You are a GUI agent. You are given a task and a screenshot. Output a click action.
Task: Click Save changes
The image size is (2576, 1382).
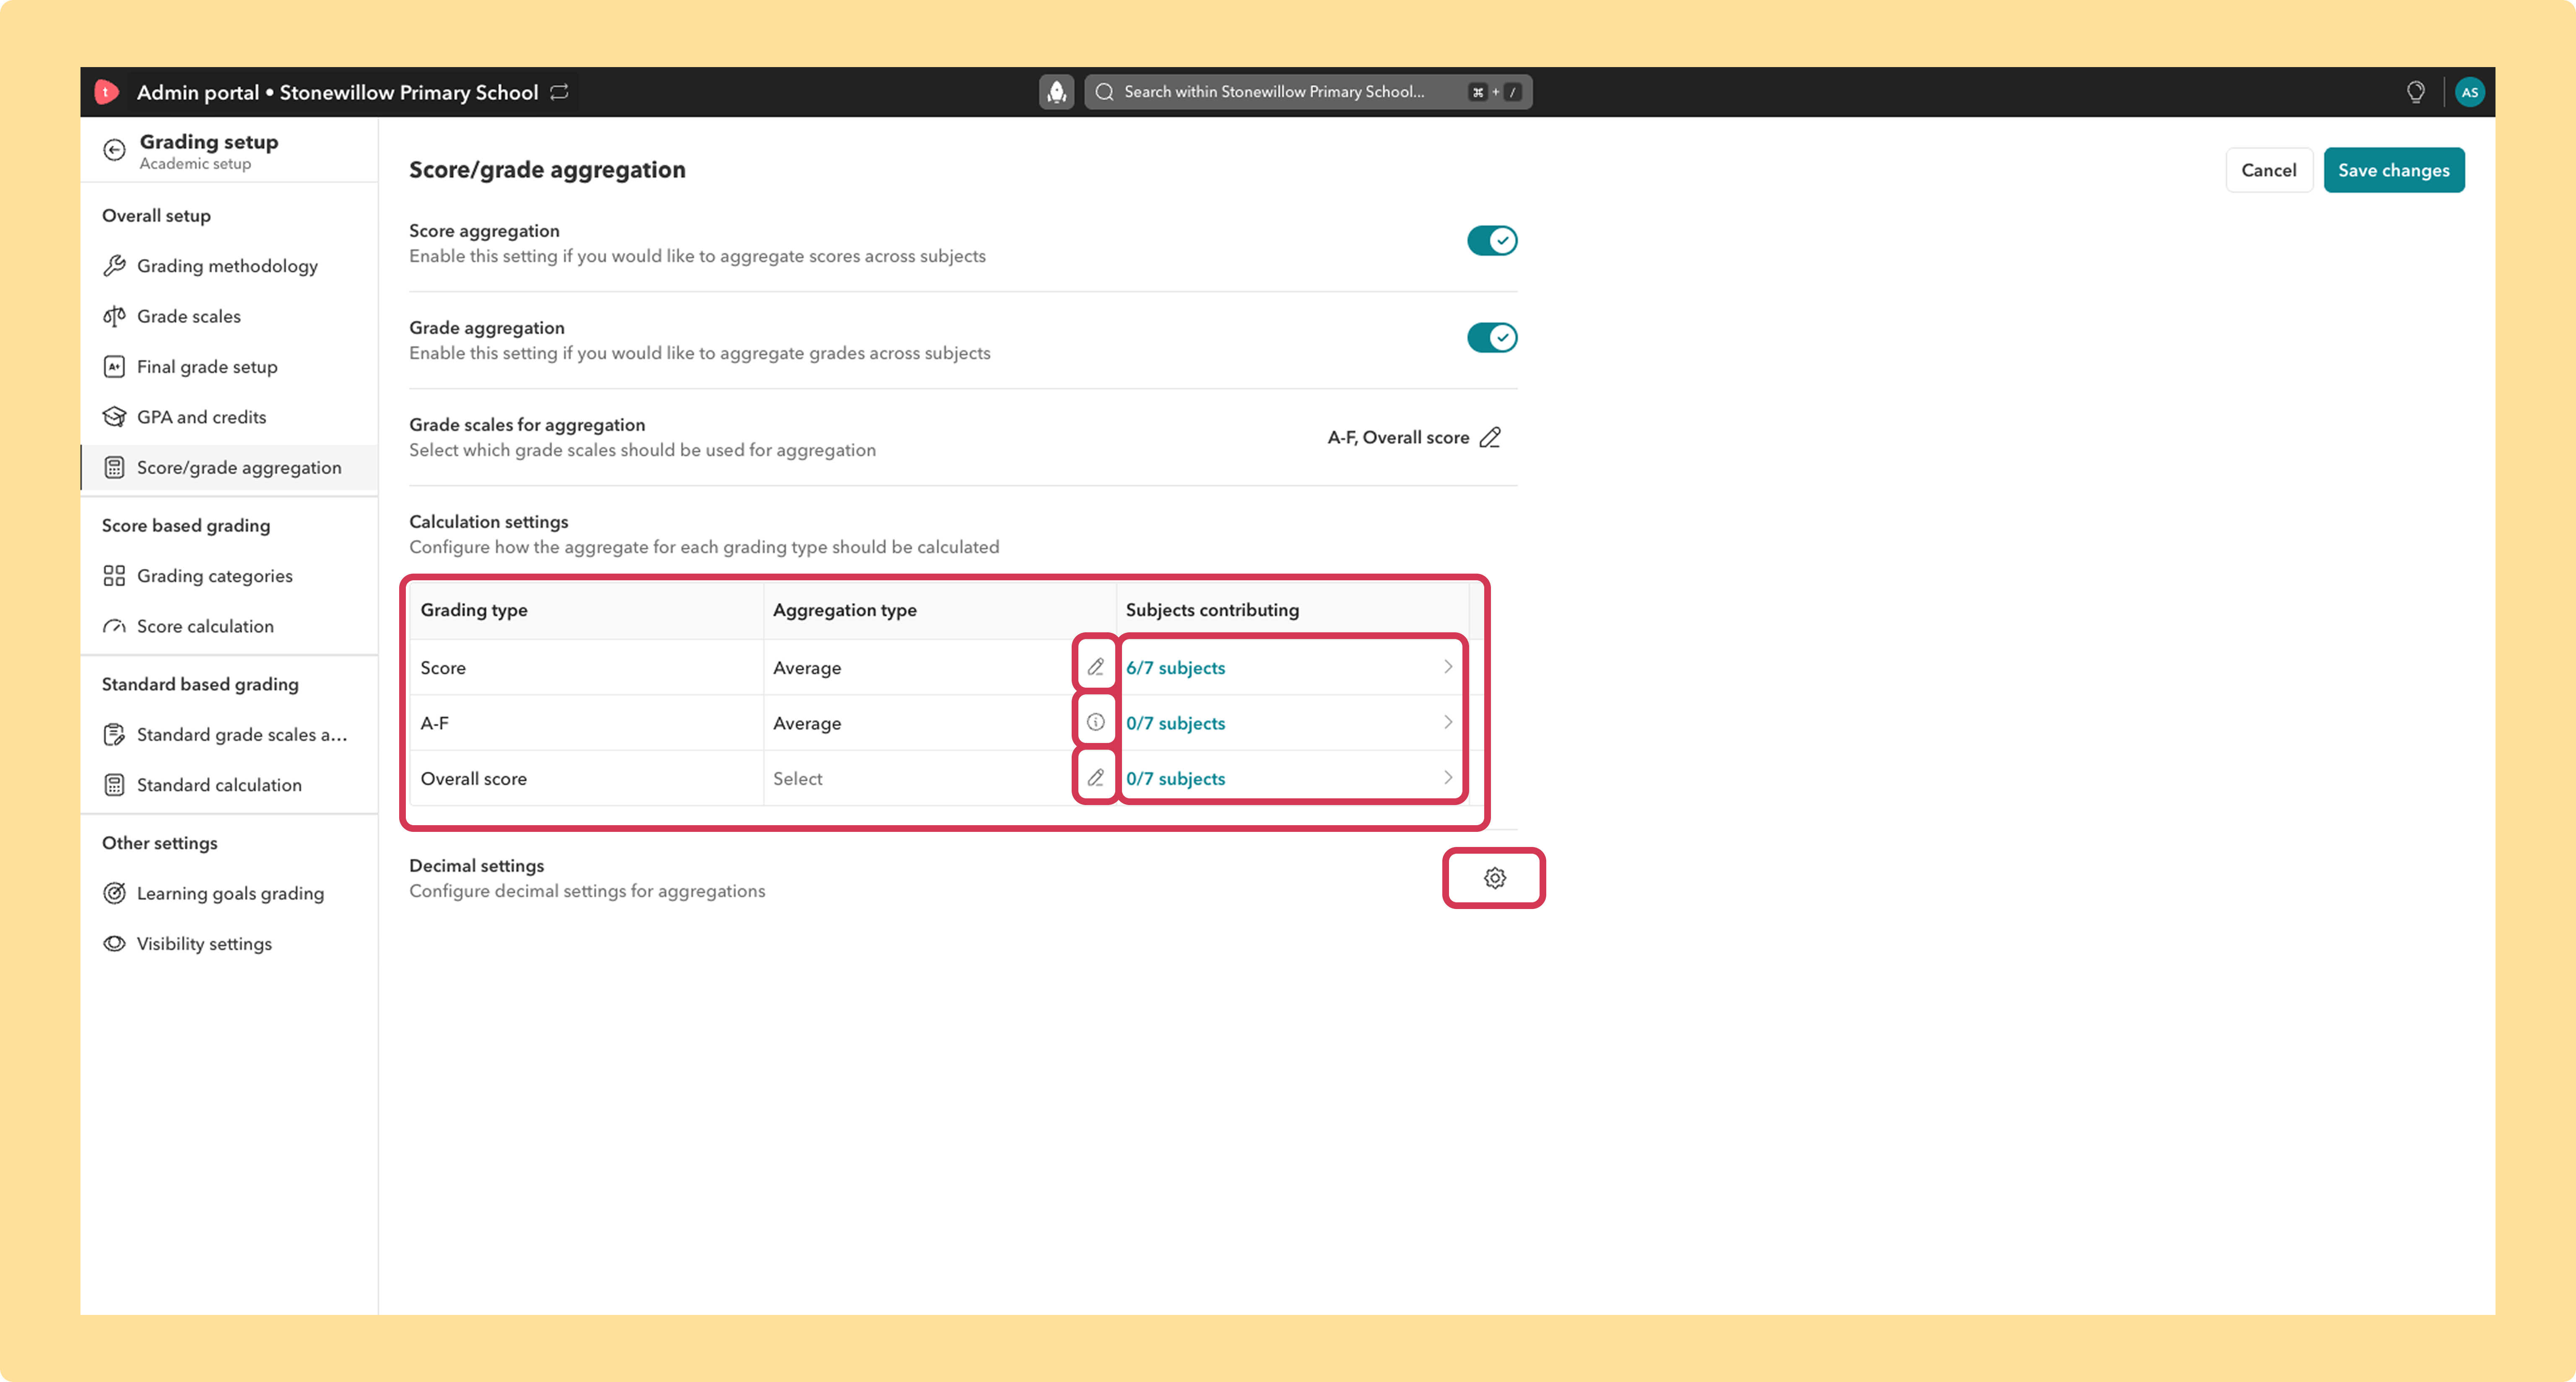coord(2393,170)
